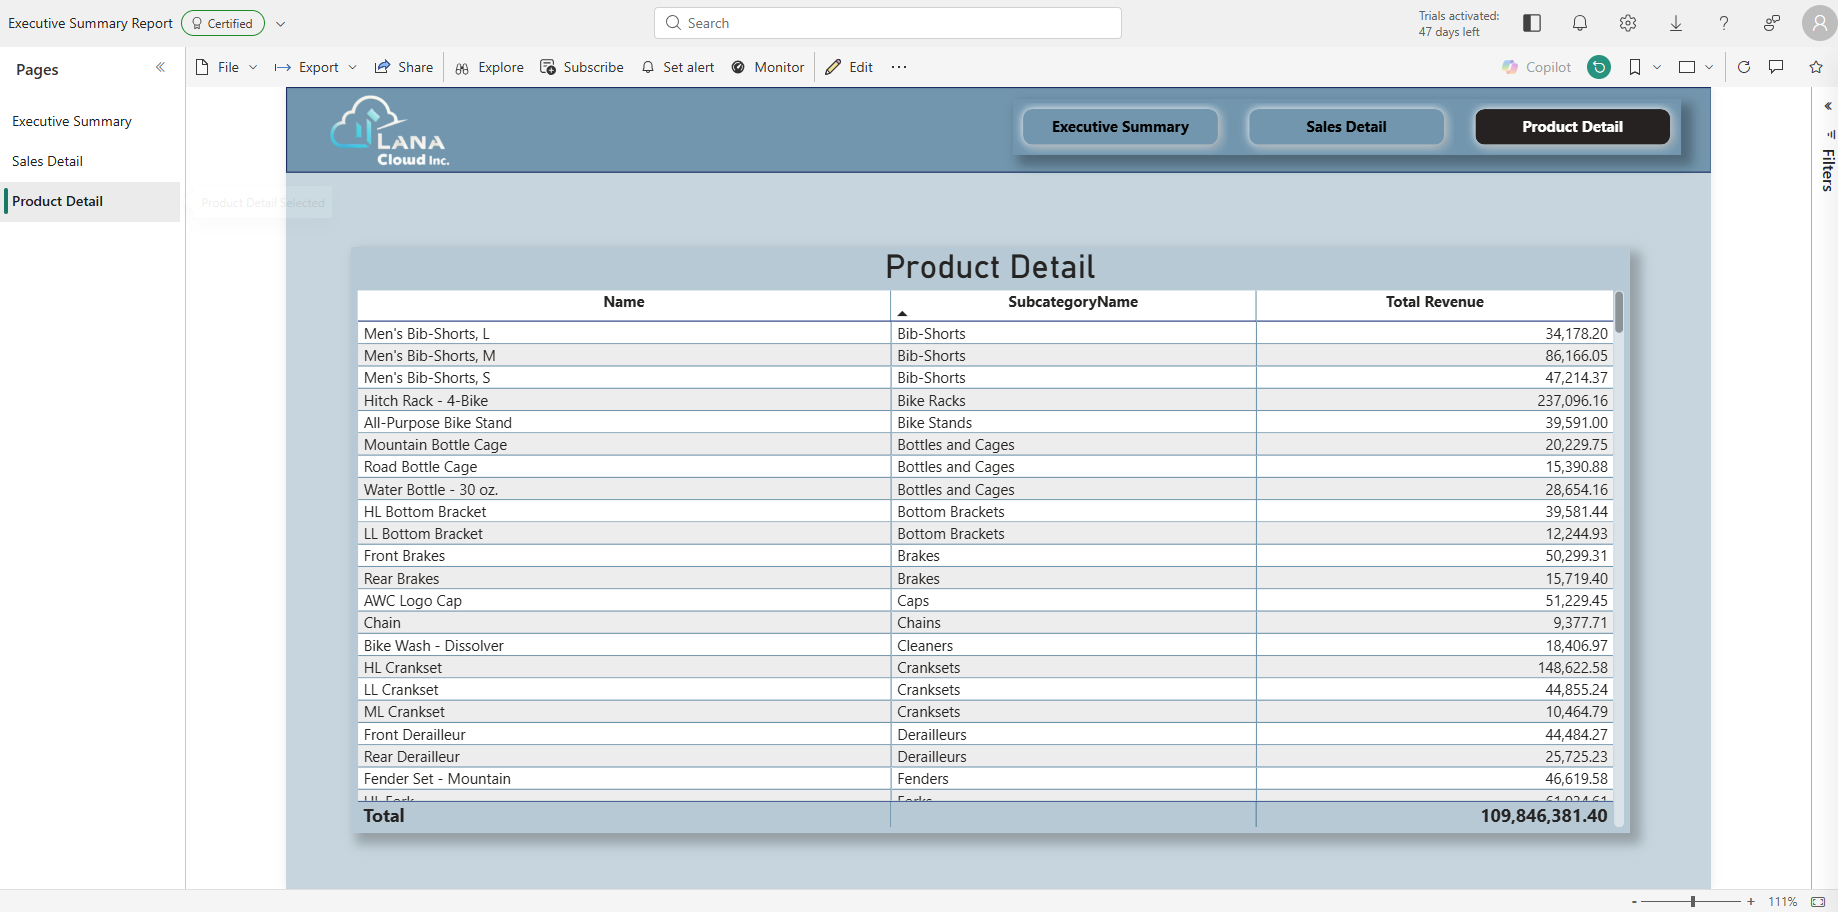
Task: Refresh the report visuals
Action: [1744, 67]
